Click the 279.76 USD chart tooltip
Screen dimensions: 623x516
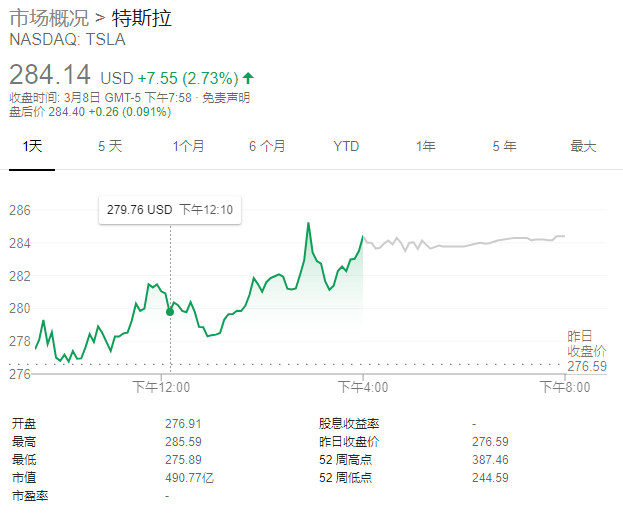pyautogui.click(x=169, y=210)
